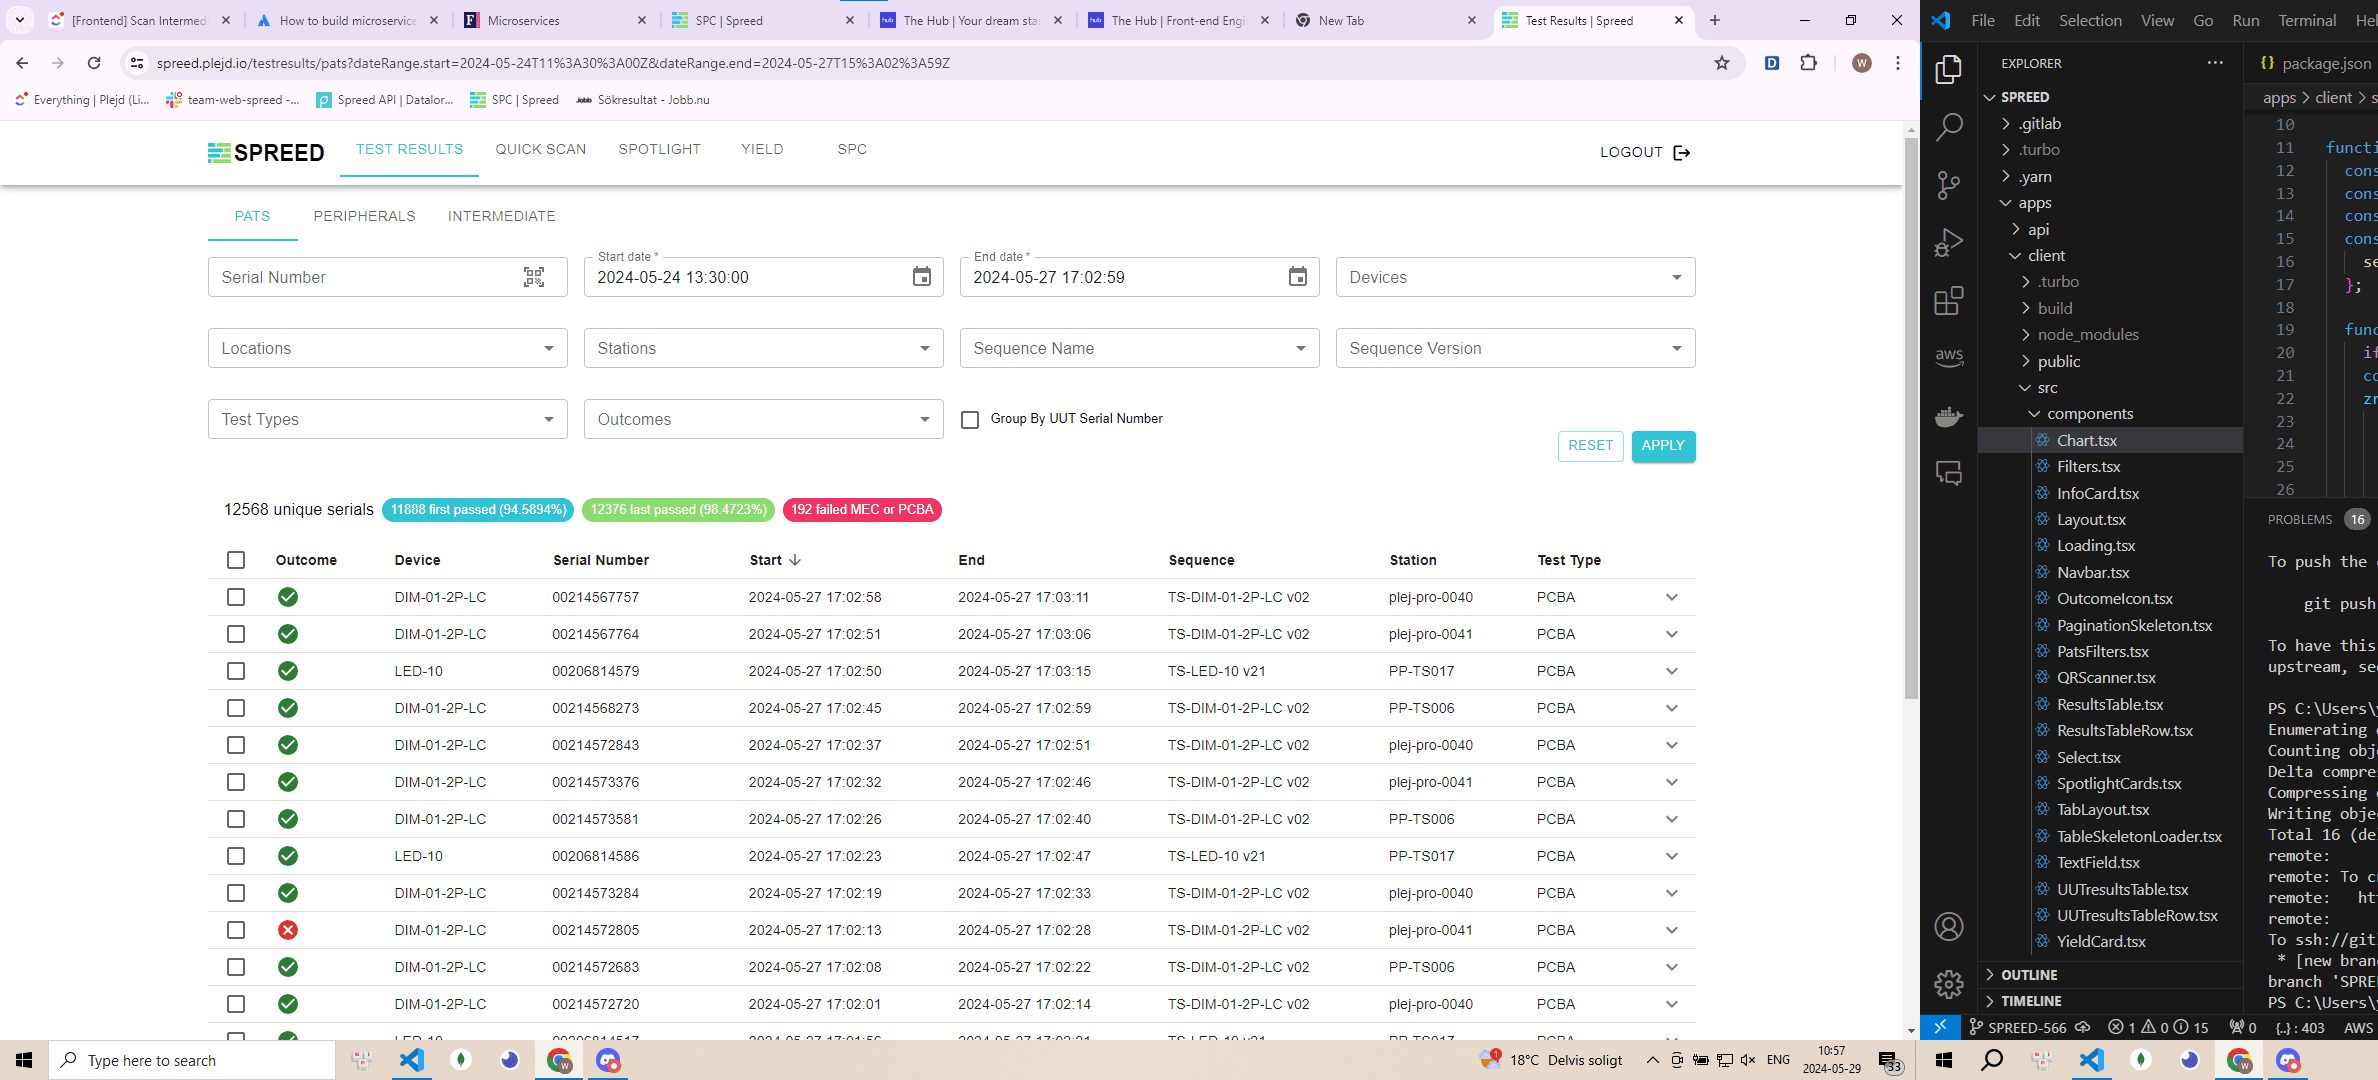Open VS Code Search view

tap(1948, 127)
